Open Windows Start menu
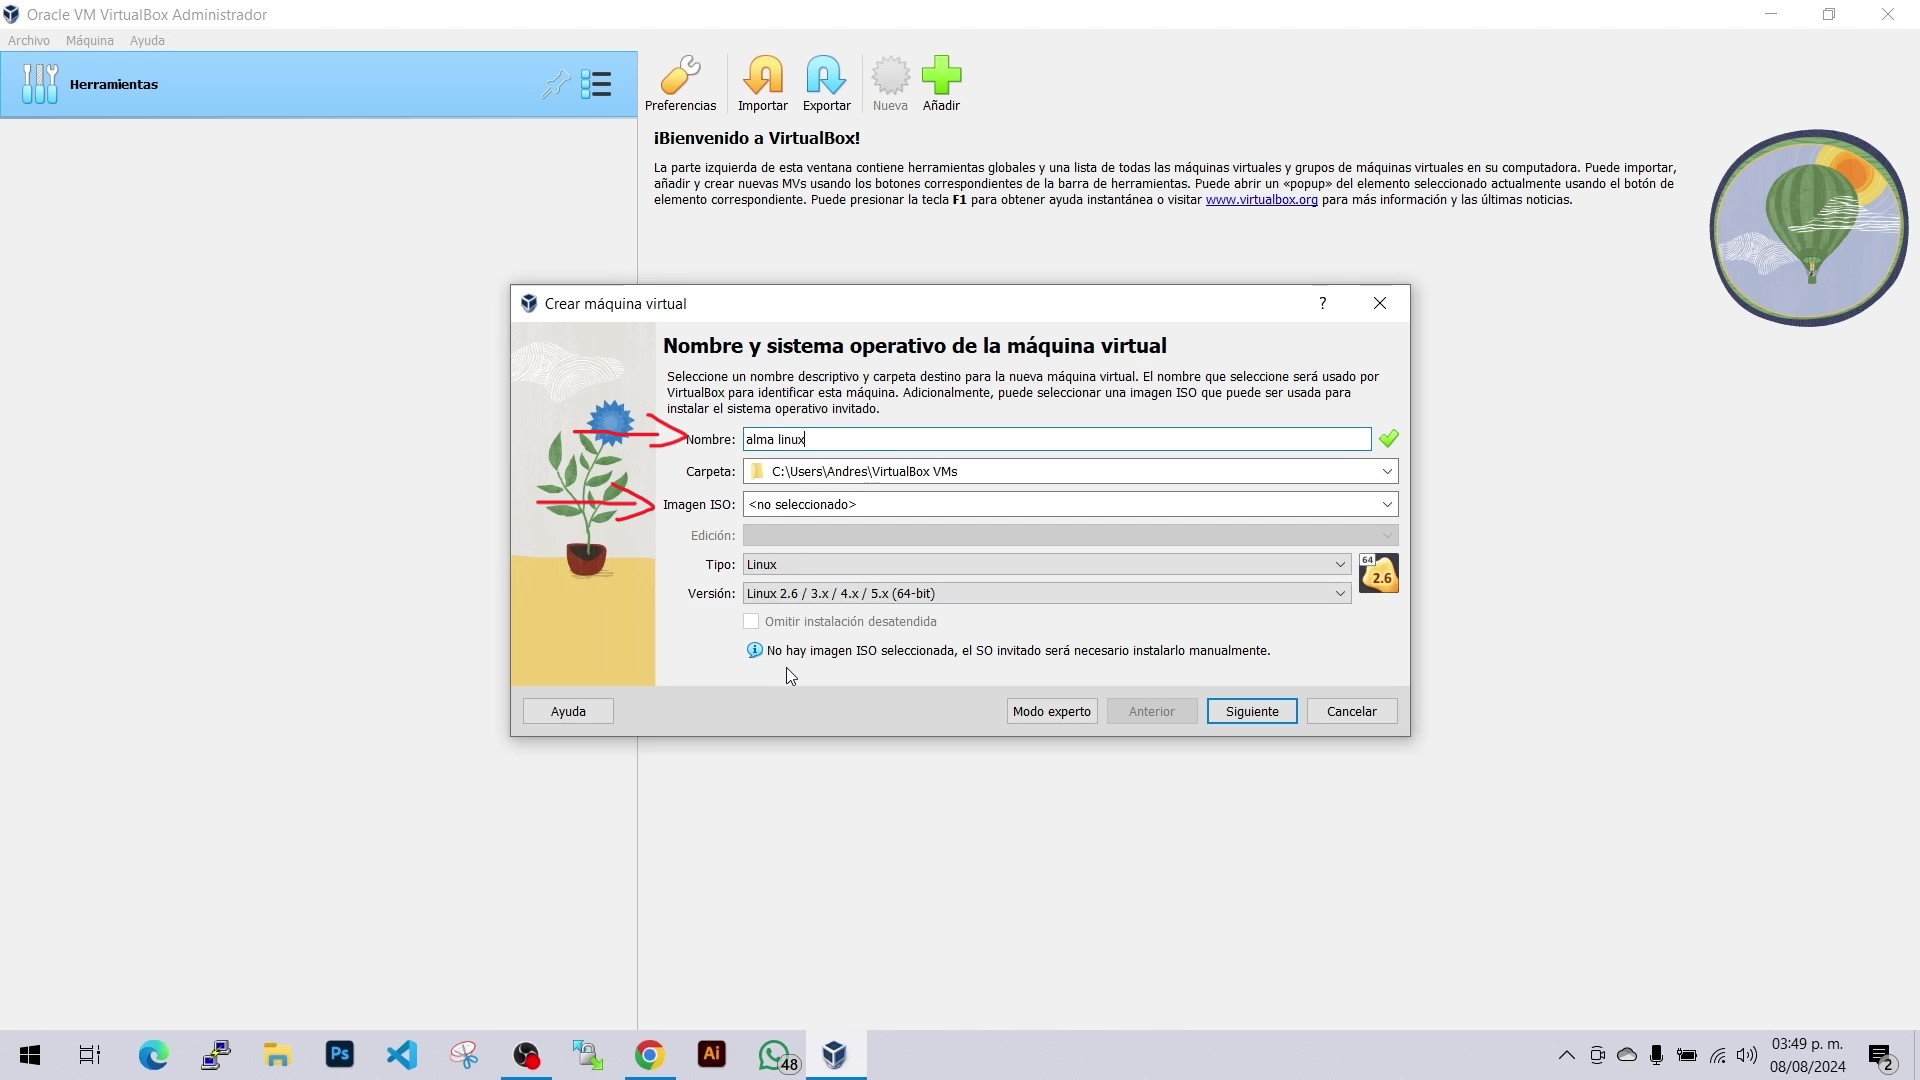Viewport: 1920px width, 1080px height. point(30,1055)
